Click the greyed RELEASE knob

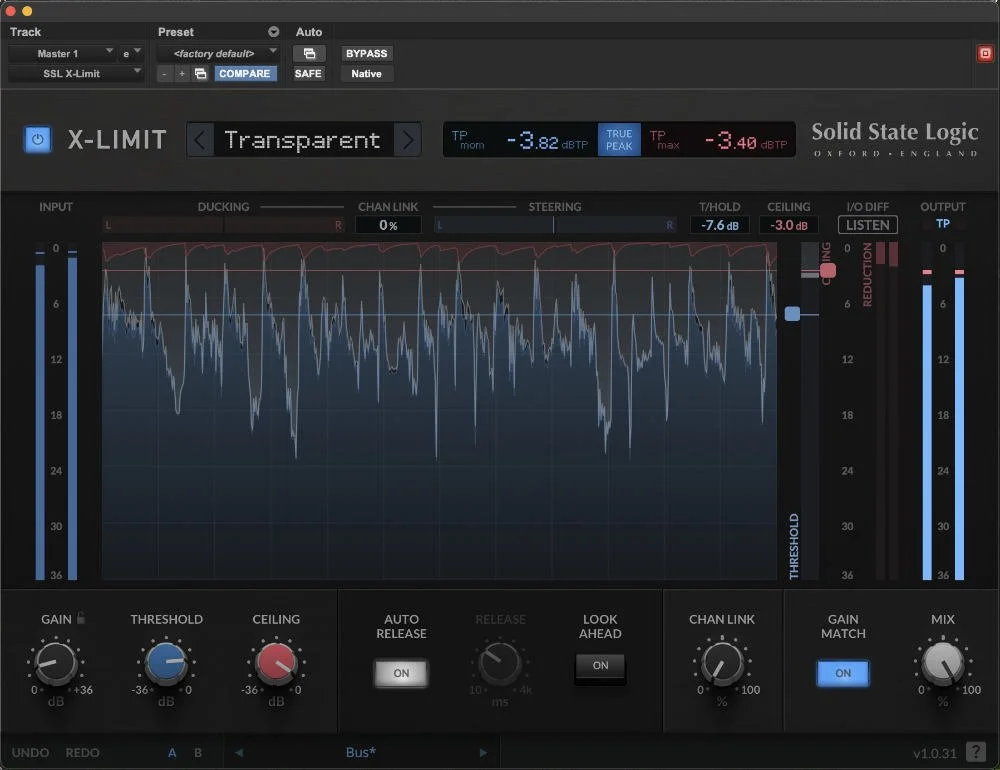click(500, 664)
